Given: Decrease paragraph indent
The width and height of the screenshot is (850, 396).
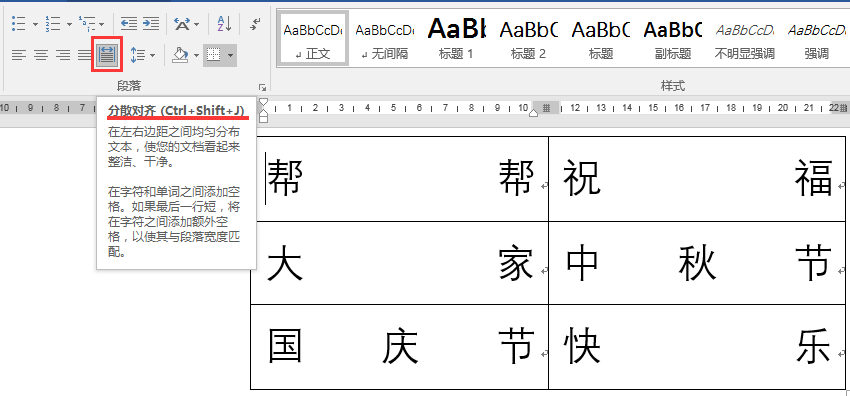Looking at the screenshot, I should click(x=128, y=23).
